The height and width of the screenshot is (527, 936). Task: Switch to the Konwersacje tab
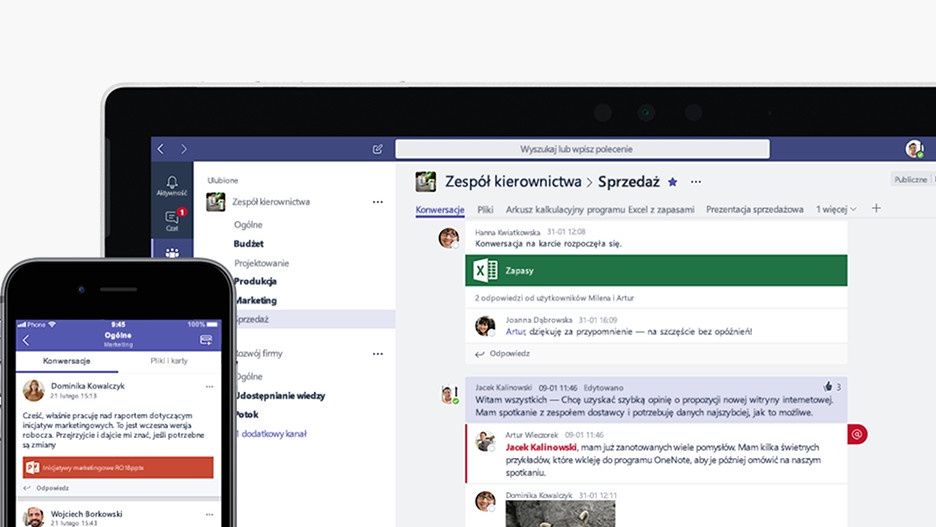point(440,209)
